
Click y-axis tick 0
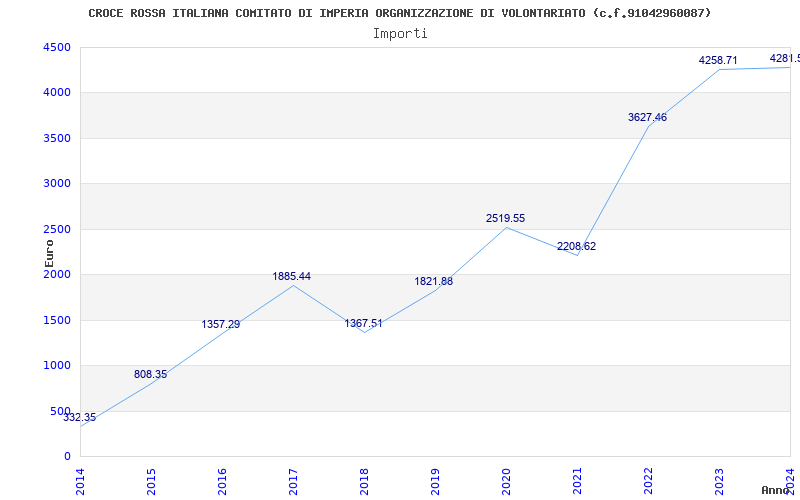click(67, 457)
